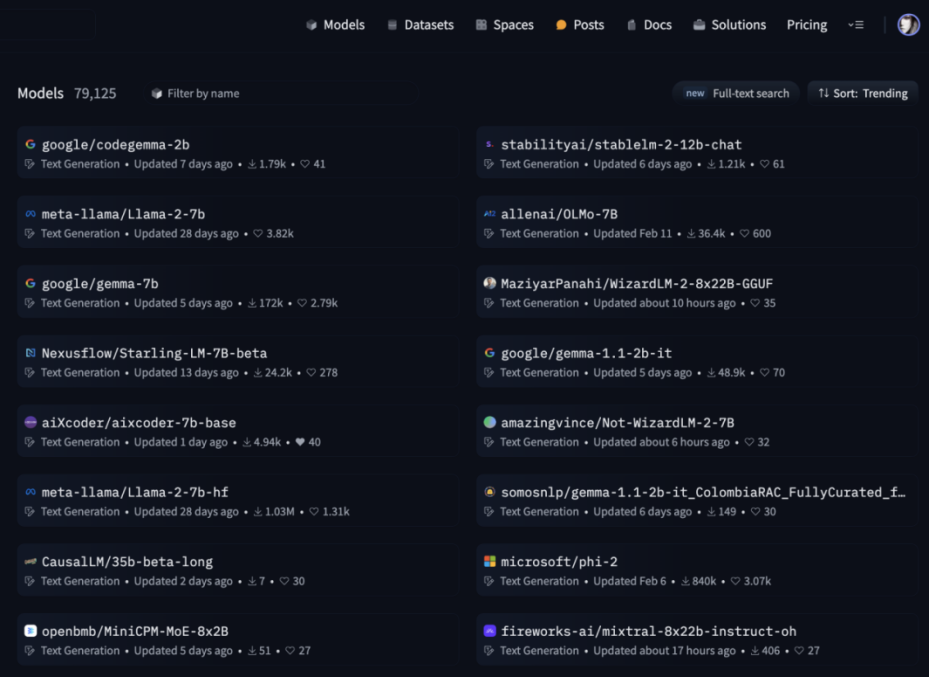Click the AllenAI logo beside OLMo-7B
The width and height of the screenshot is (929, 677).
(x=490, y=213)
